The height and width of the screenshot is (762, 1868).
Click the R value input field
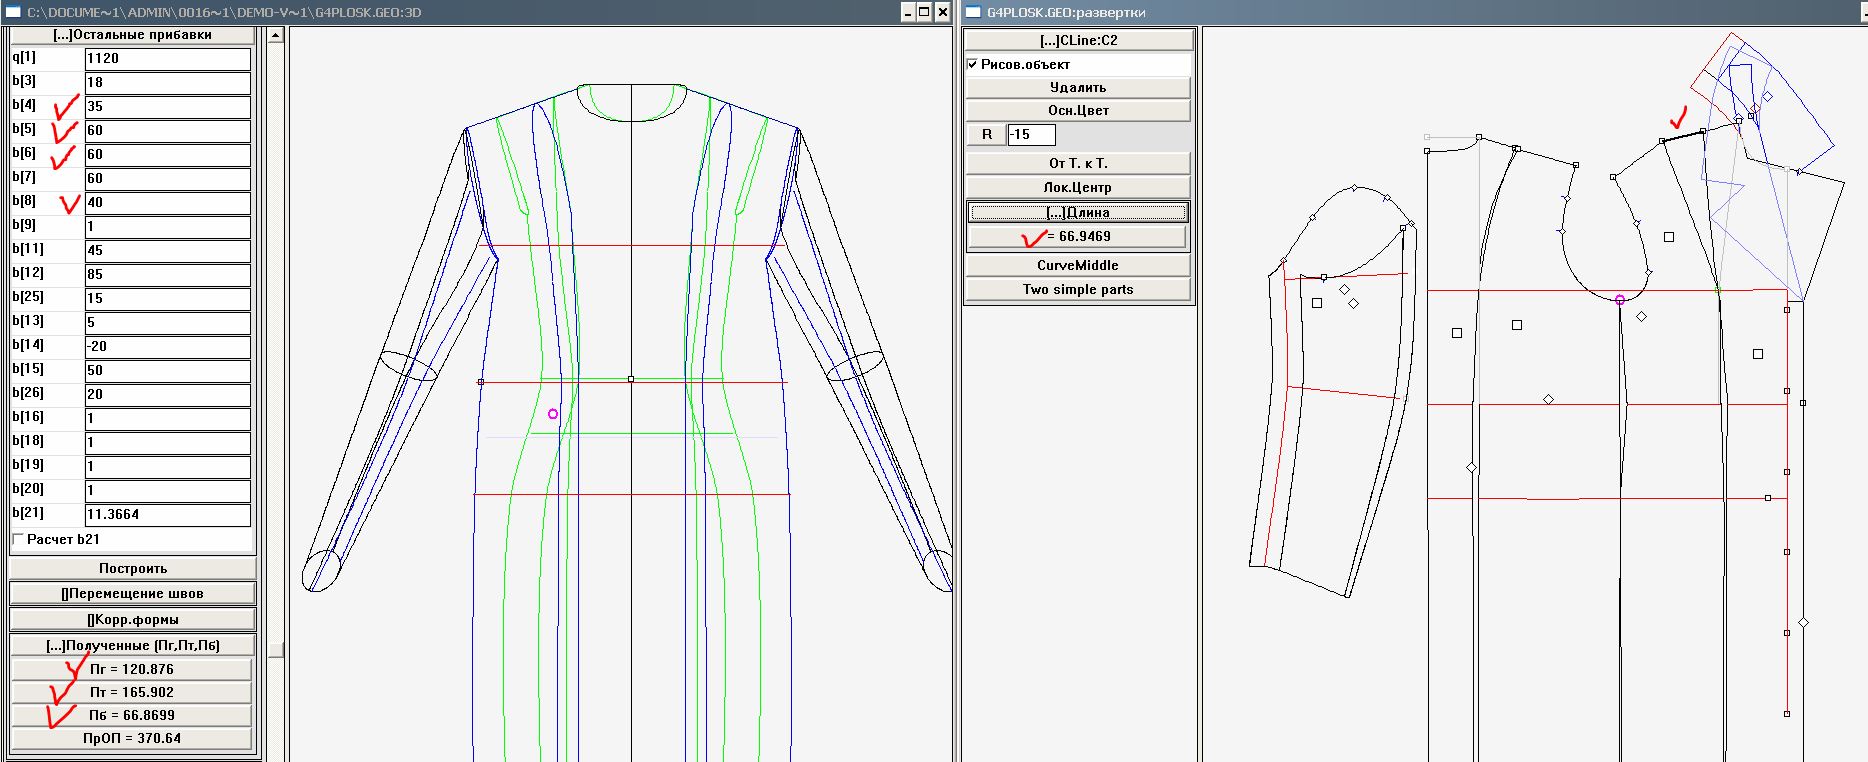[x=1030, y=134]
